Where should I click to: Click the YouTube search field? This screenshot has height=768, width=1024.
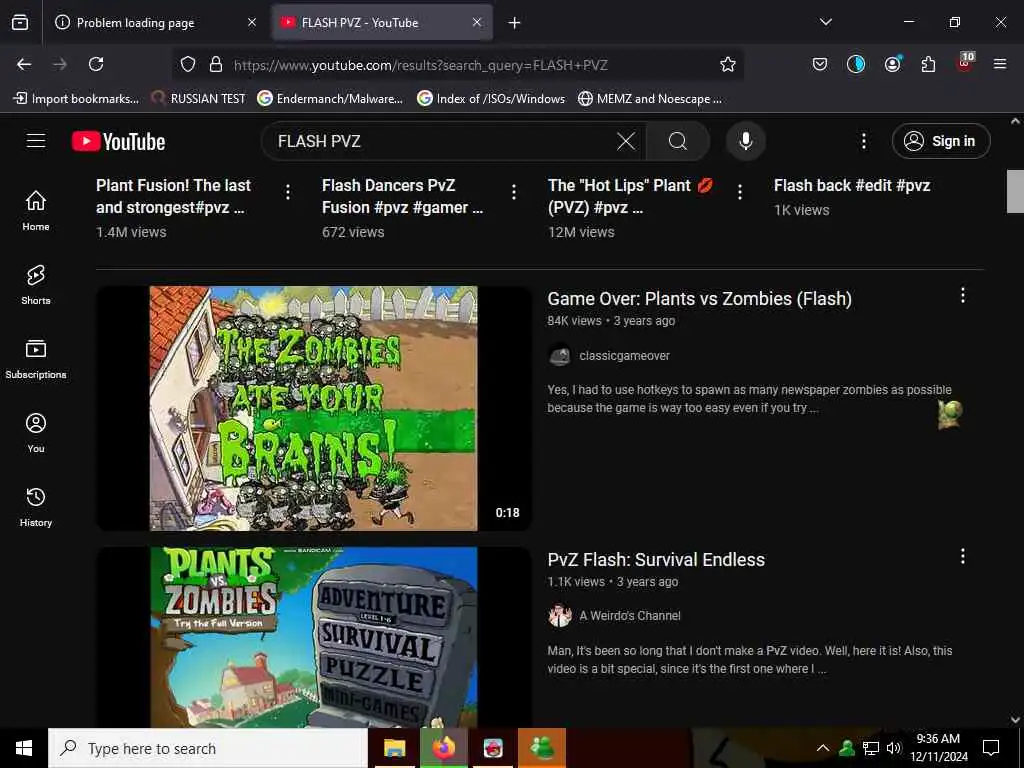coord(444,141)
